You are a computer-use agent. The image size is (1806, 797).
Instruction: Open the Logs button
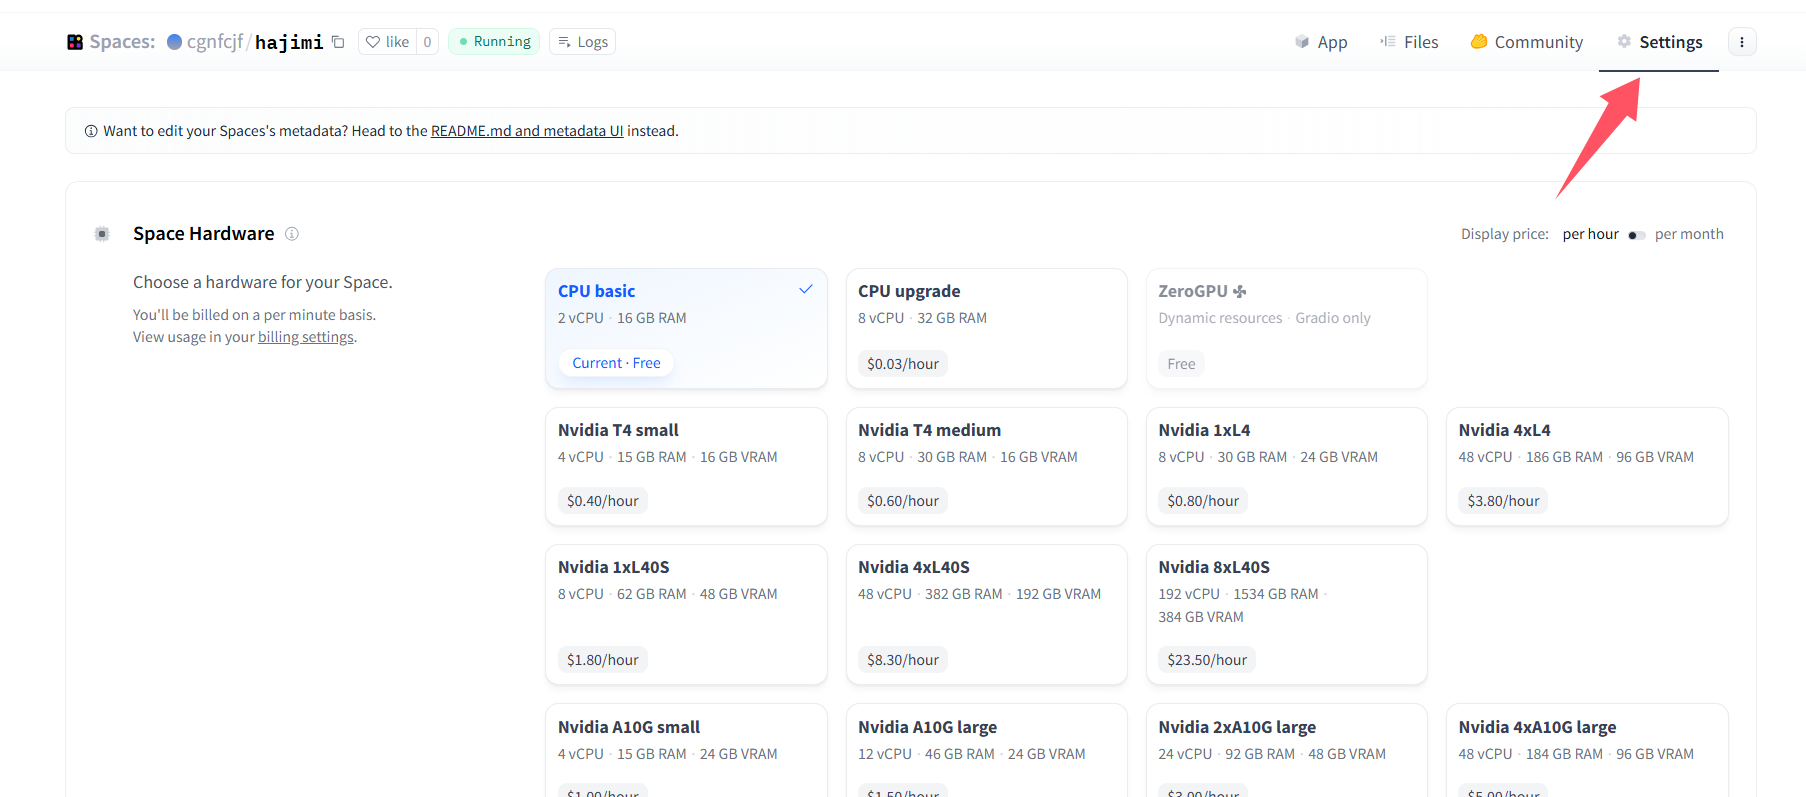(582, 42)
